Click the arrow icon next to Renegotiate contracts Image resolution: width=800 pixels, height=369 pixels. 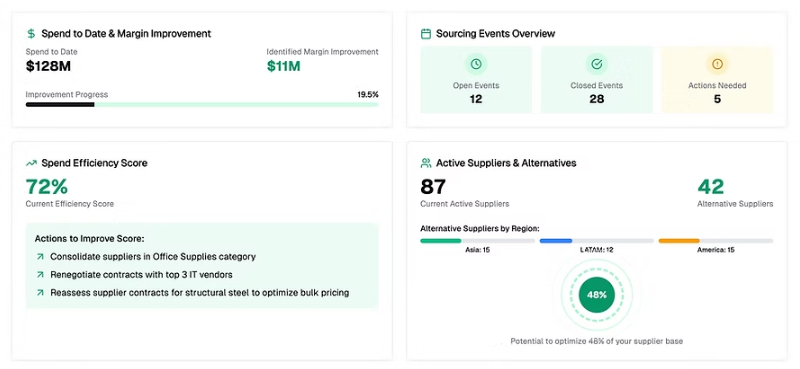click(40, 275)
